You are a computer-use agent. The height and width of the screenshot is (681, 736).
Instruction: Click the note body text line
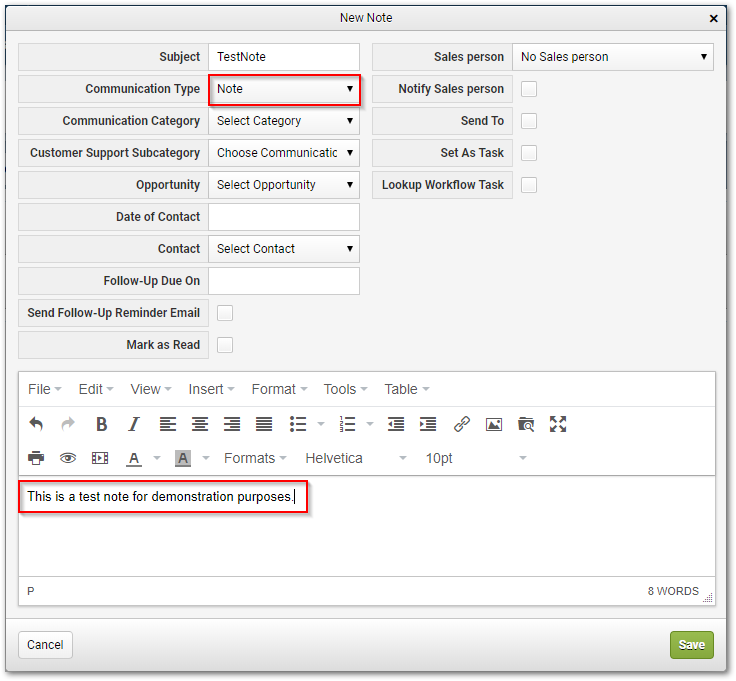(x=161, y=497)
